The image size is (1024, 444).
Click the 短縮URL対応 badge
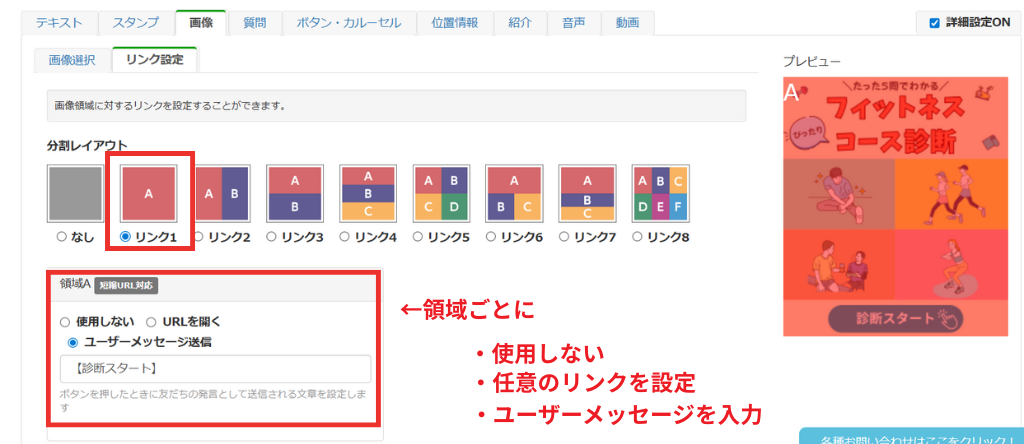(126, 285)
